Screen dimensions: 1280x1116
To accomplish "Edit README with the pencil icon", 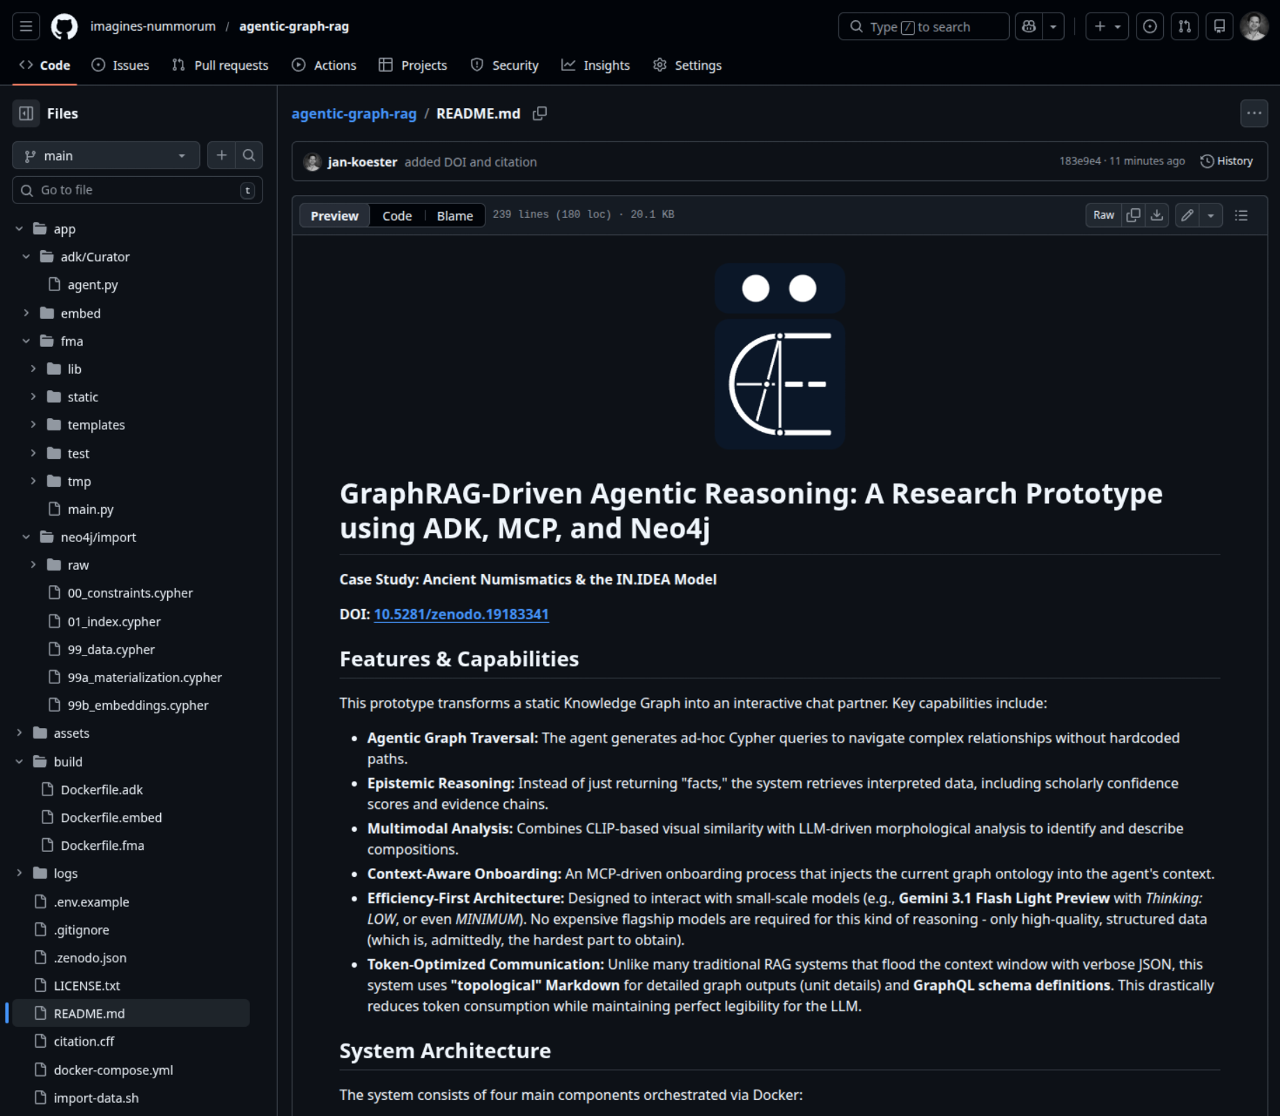I will point(1187,215).
